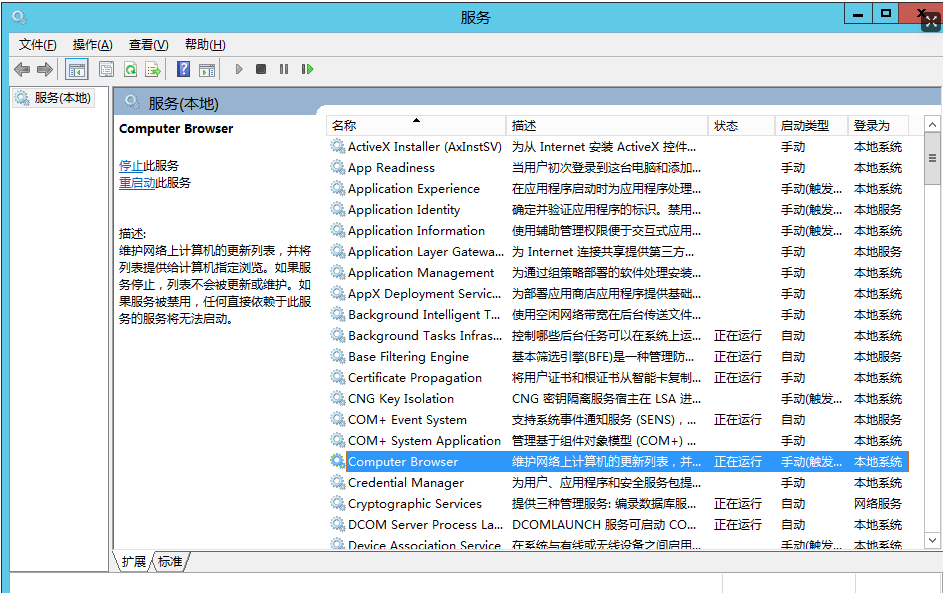Click the scrollbar up arrow
Image resolution: width=943 pixels, height=593 pixels.
coord(932,124)
